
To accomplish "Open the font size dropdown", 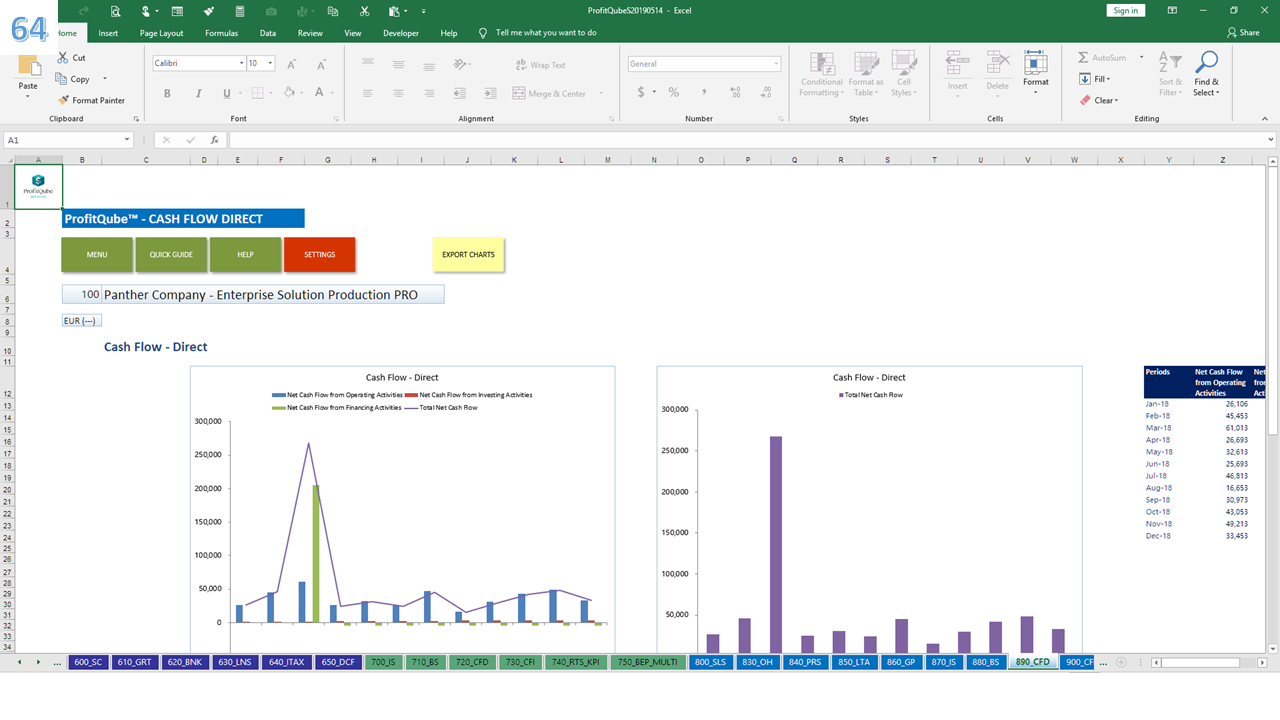I will point(271,63).
